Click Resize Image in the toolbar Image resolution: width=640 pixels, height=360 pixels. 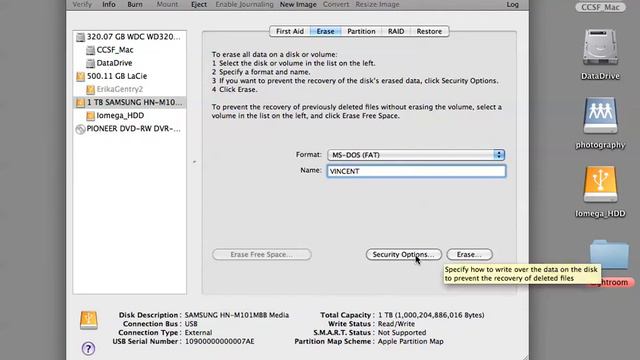(377, 4)
